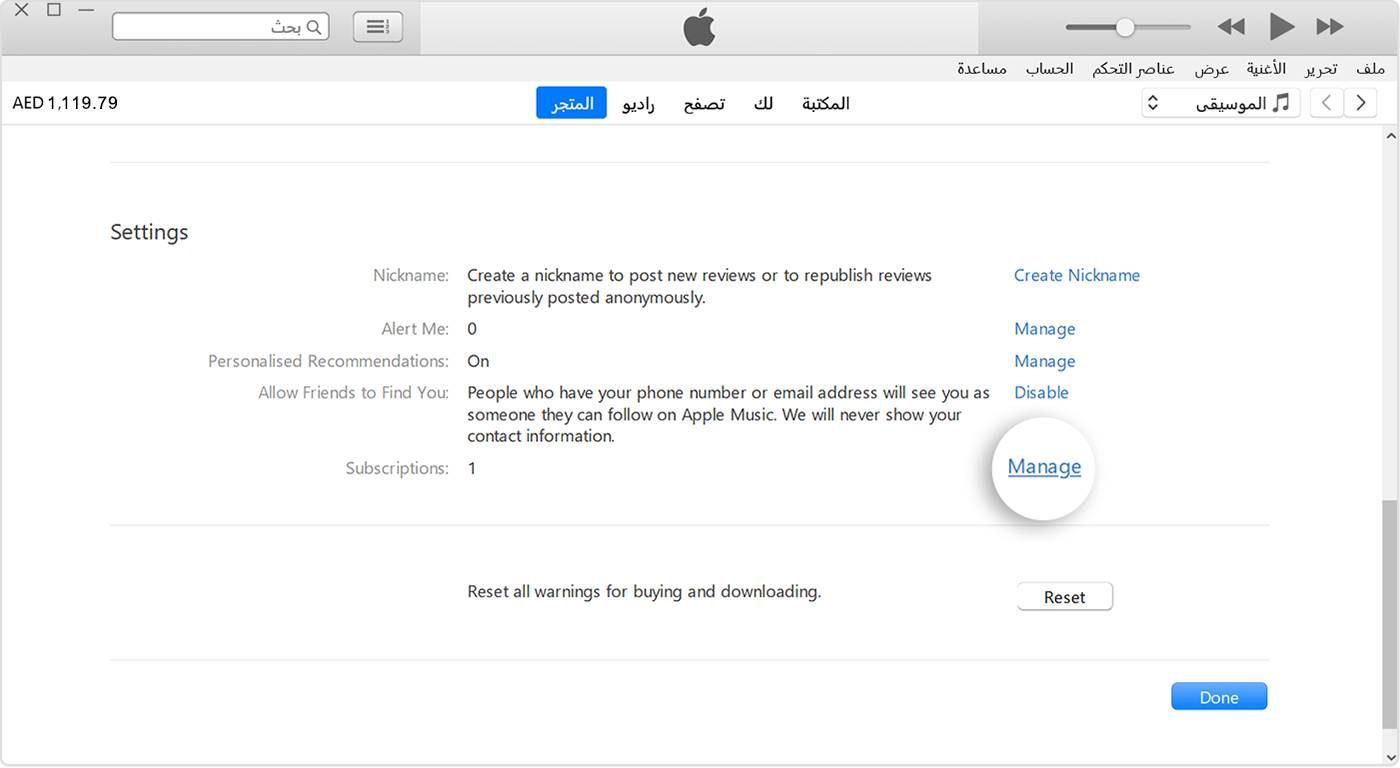Switch to the المكتبة tab

point(824,103)
